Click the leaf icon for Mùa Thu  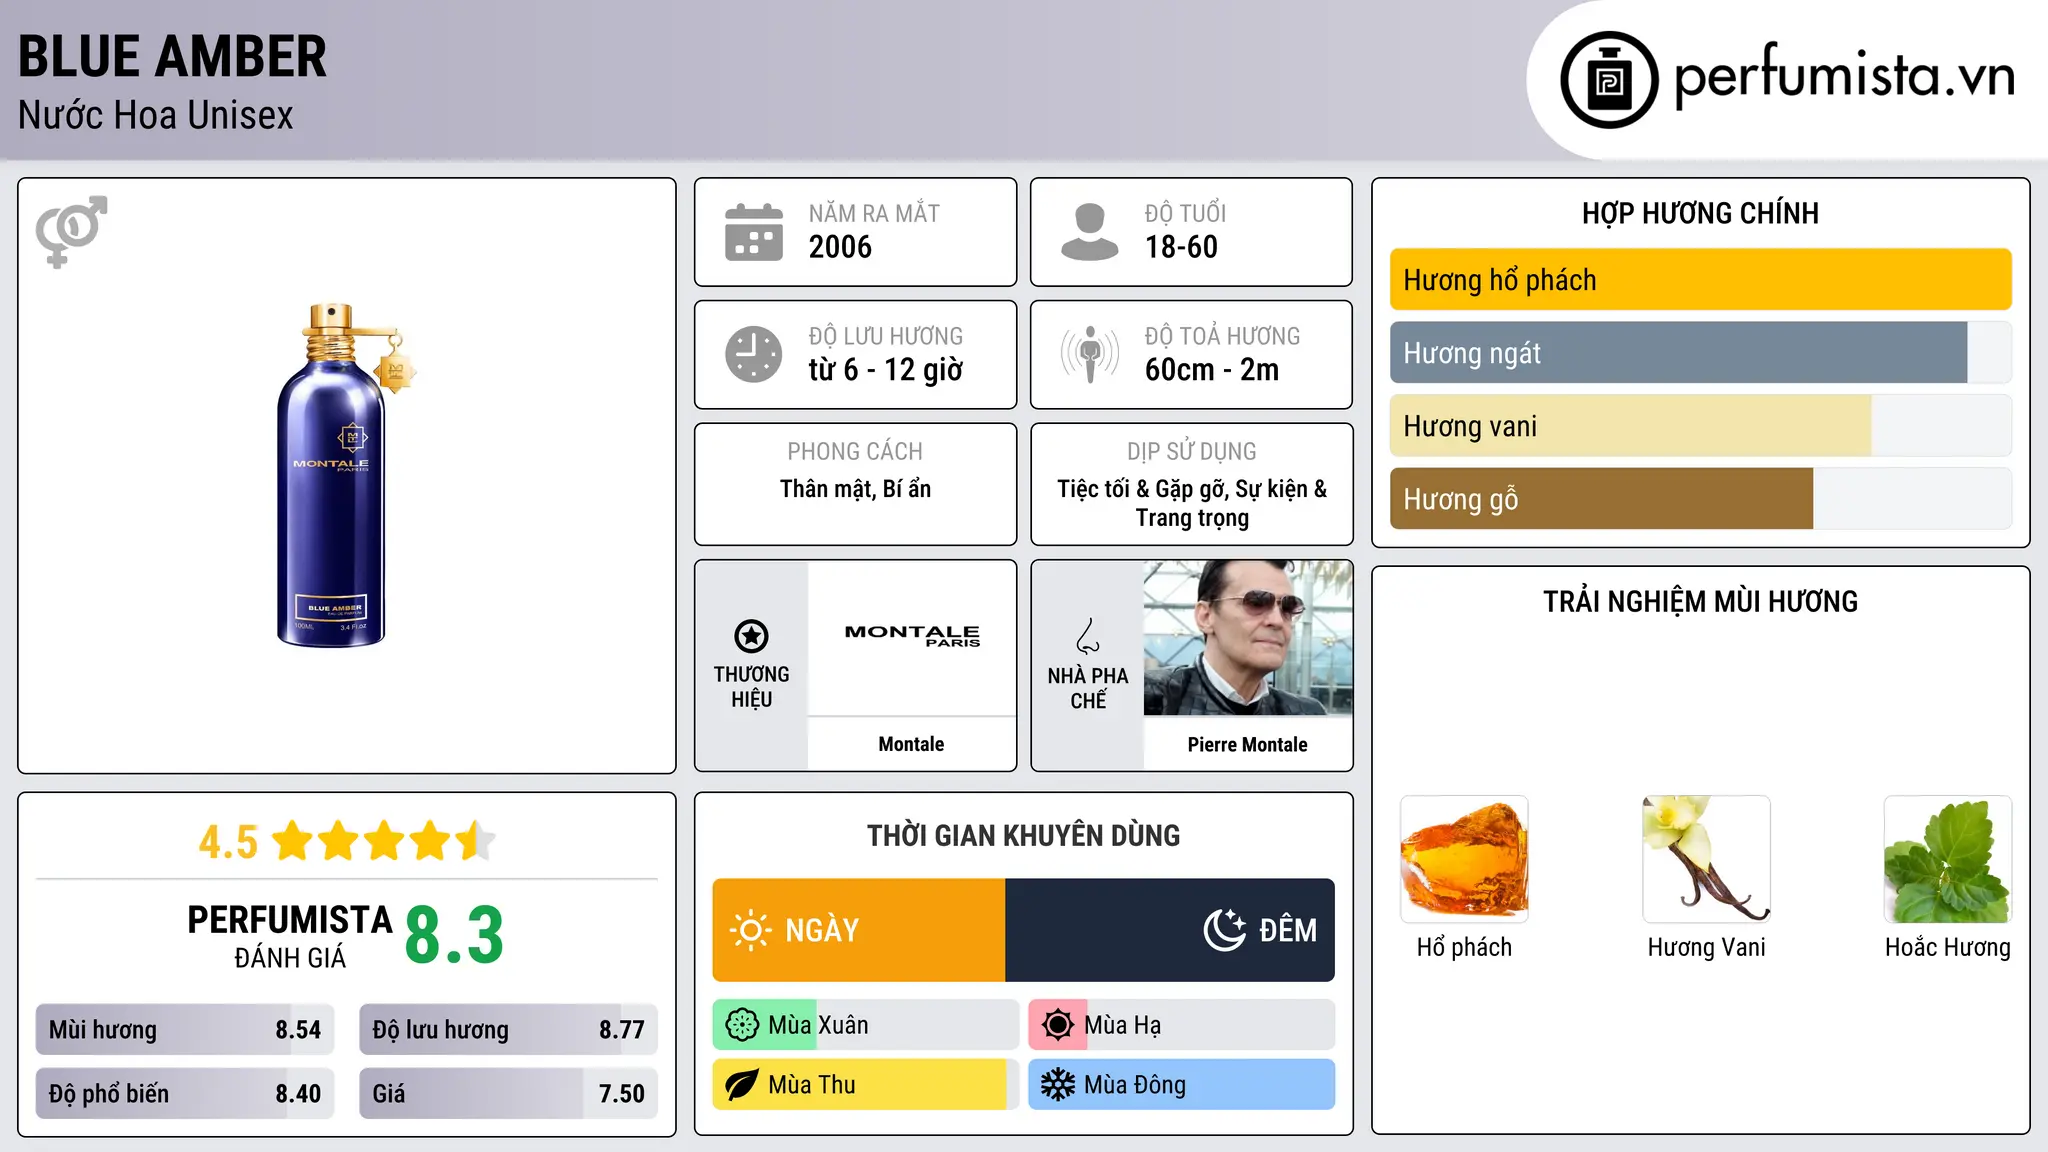pyautogui.click(x=742, y=1085)
